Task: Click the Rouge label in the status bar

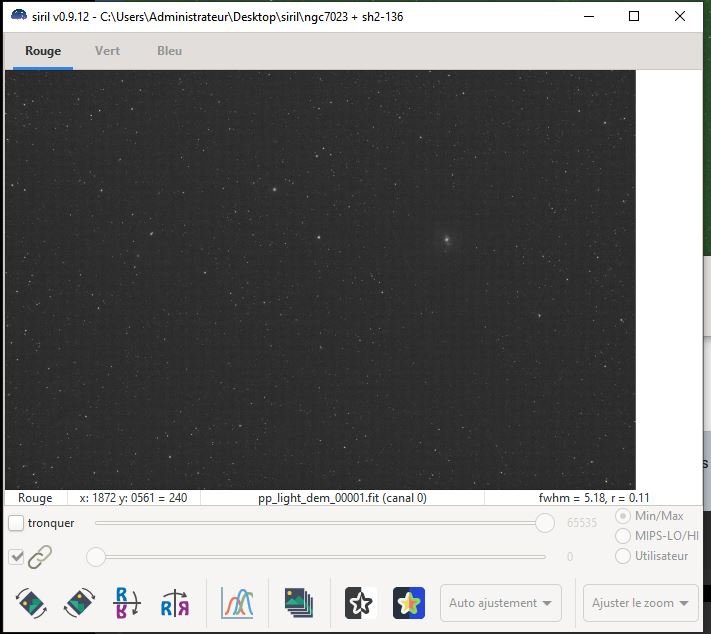Action: [35, 498]
